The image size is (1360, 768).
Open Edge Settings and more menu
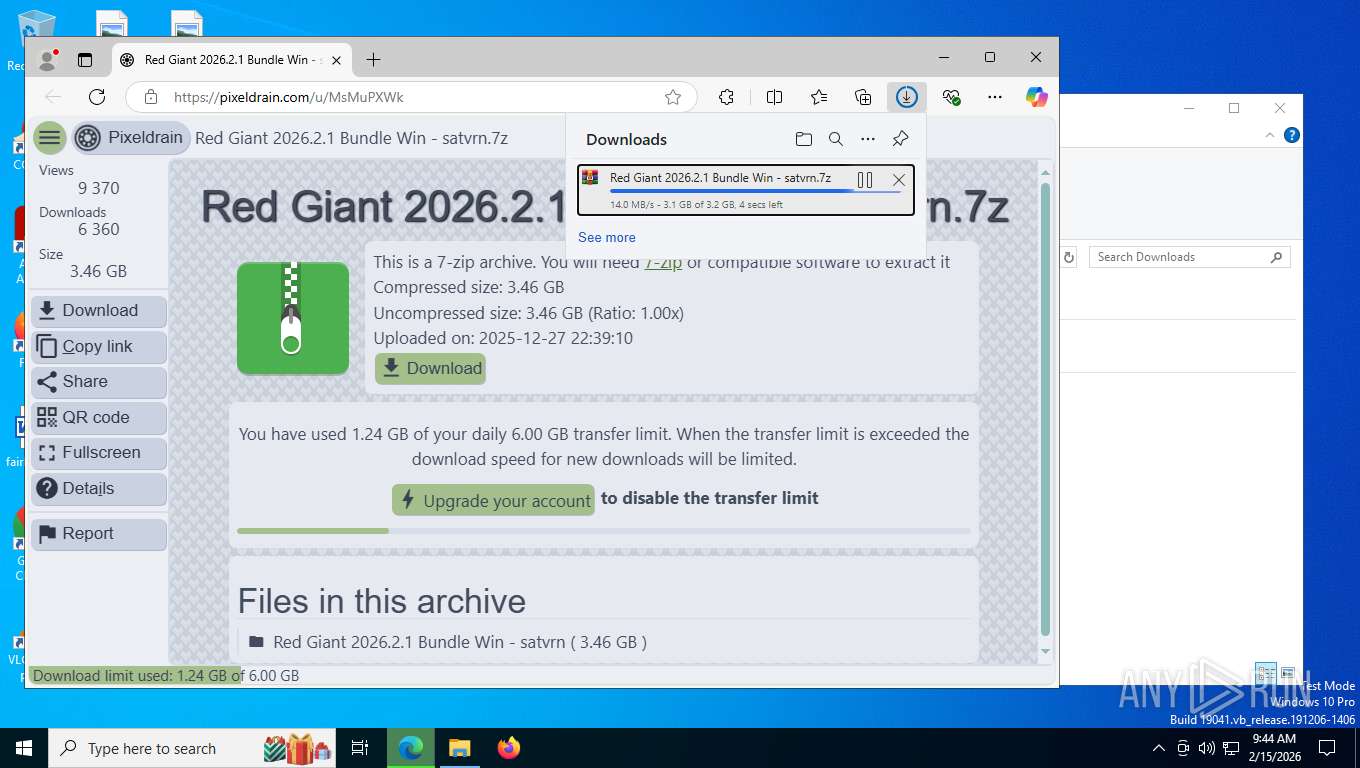click(994, 97)
